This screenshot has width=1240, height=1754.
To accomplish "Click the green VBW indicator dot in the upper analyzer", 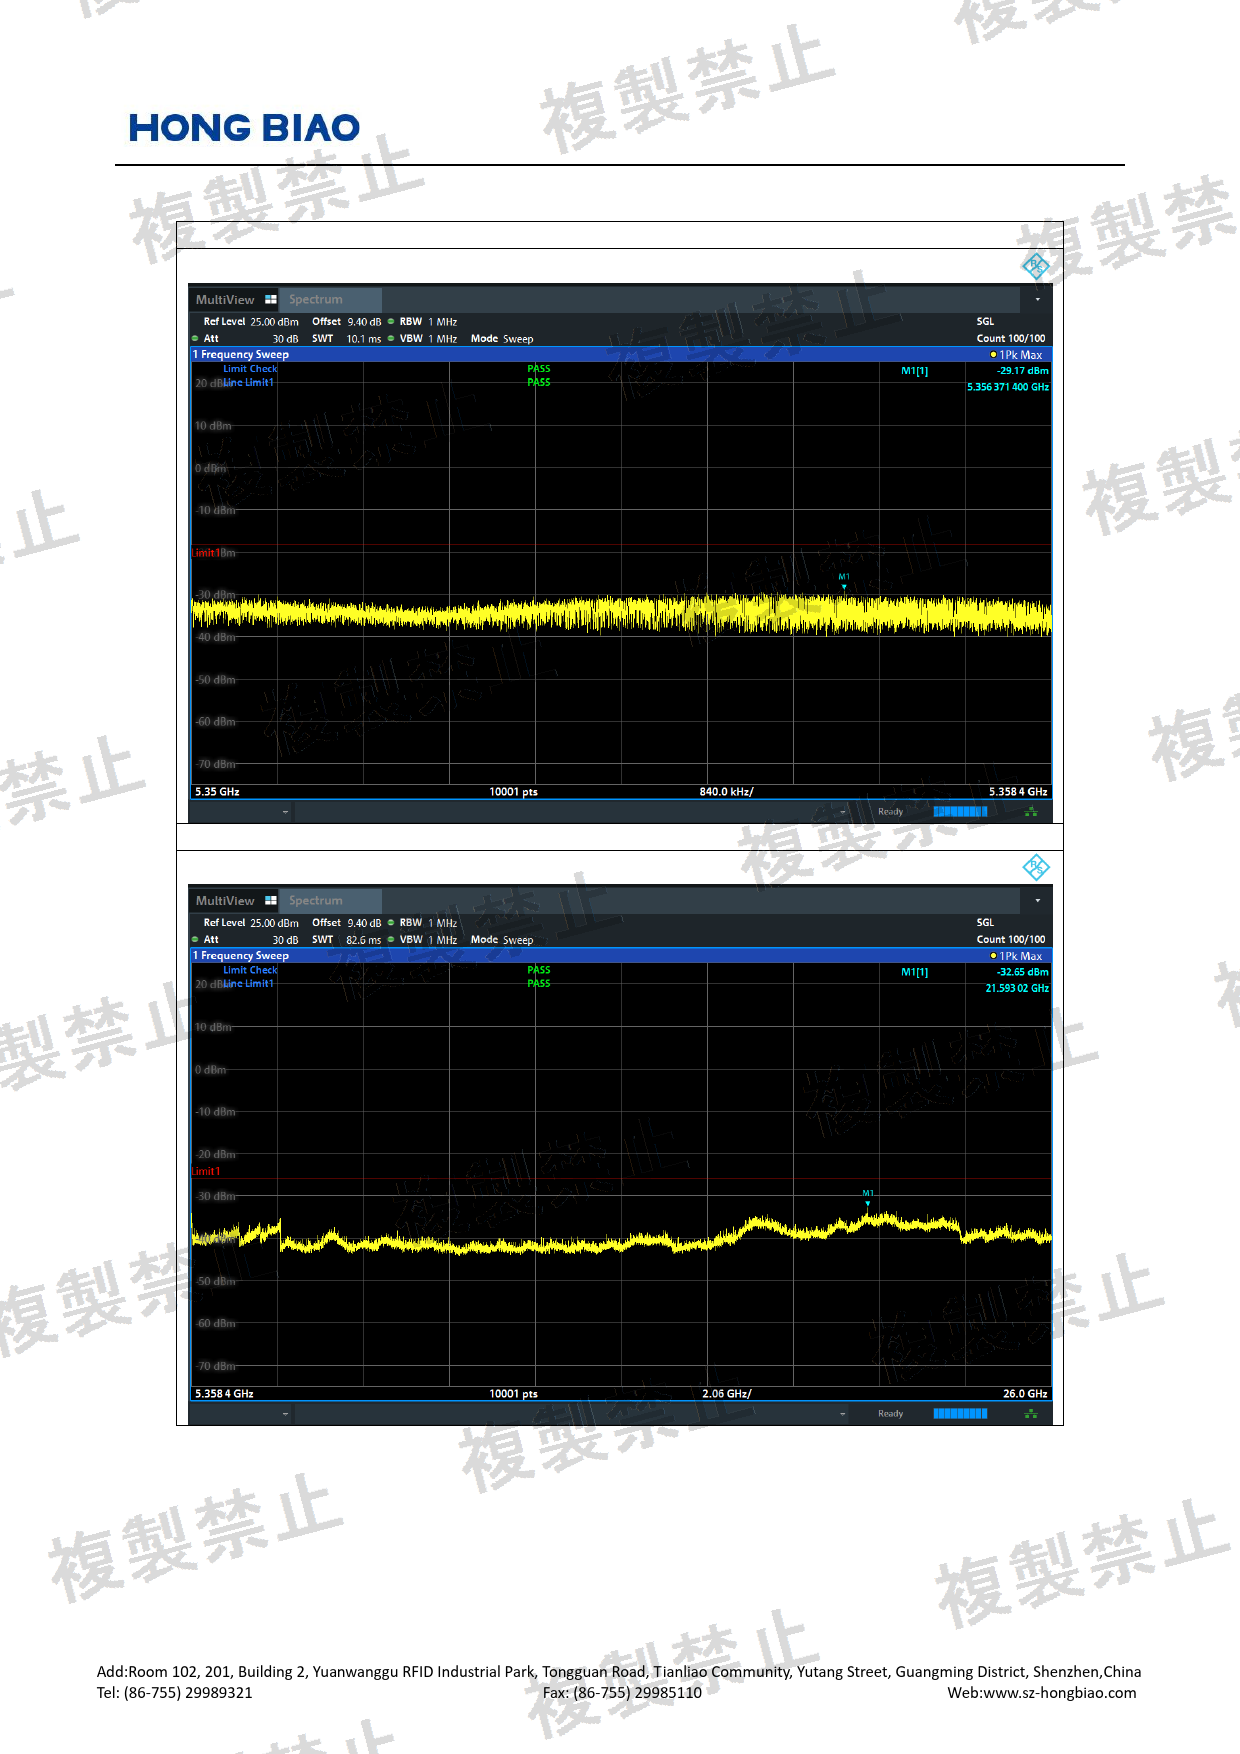I will point(391,339).
